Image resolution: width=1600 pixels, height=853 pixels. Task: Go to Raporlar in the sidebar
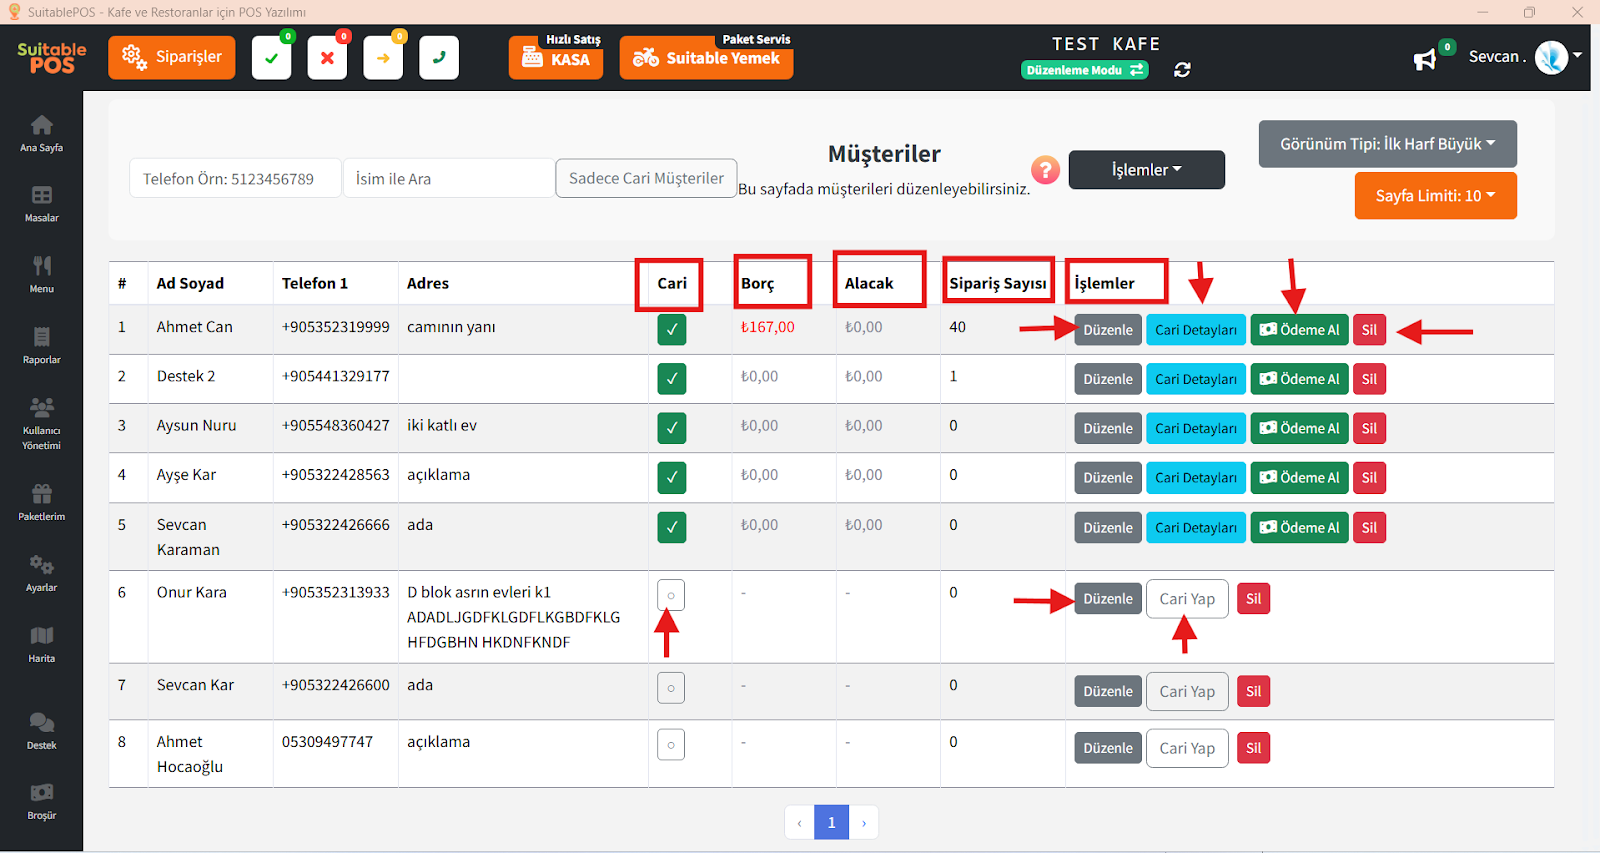pyautogui.click(x=41, y=345)
